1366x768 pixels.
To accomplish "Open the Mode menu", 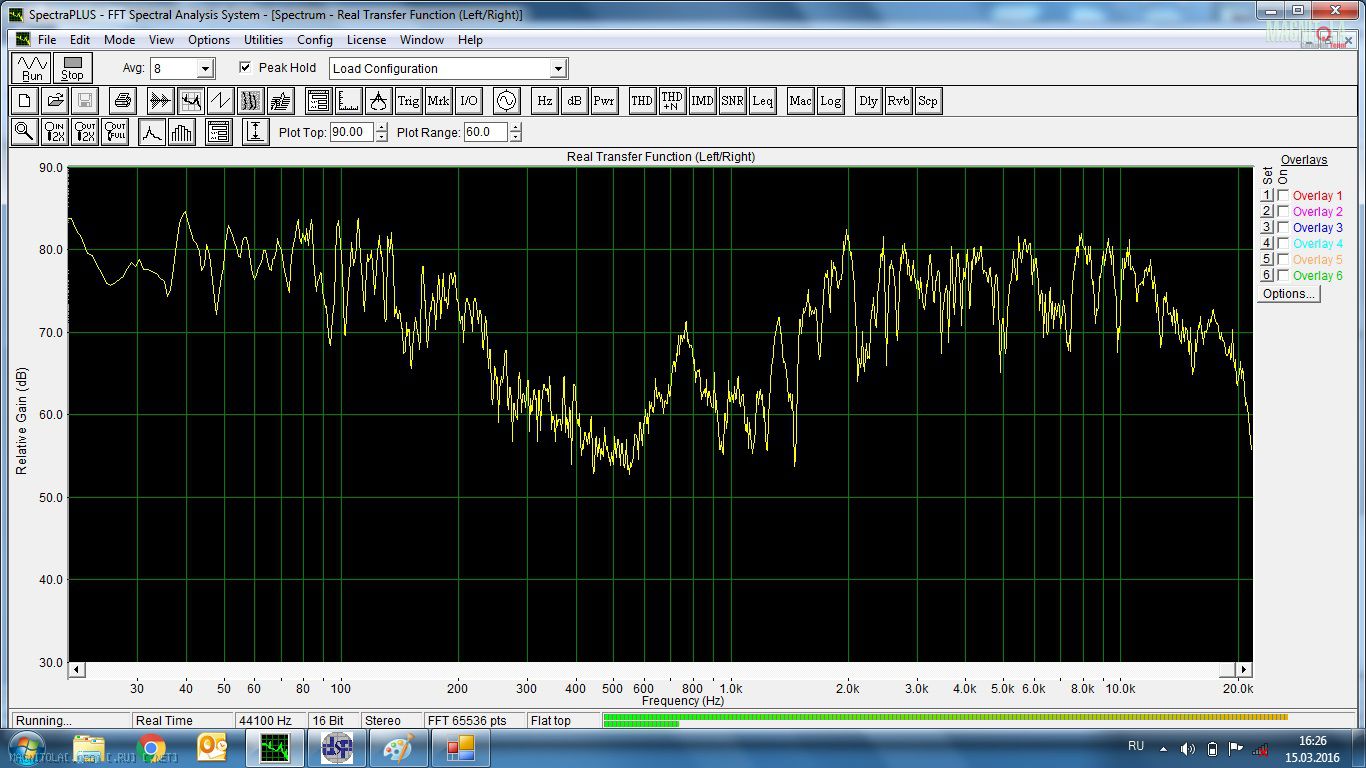I will click(x=119, y=40).
